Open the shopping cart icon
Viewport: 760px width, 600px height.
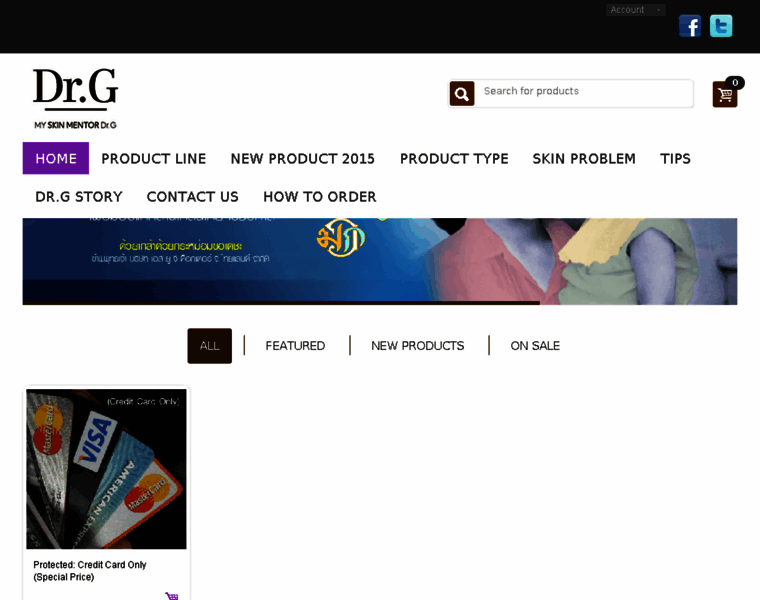pos(725,94)
